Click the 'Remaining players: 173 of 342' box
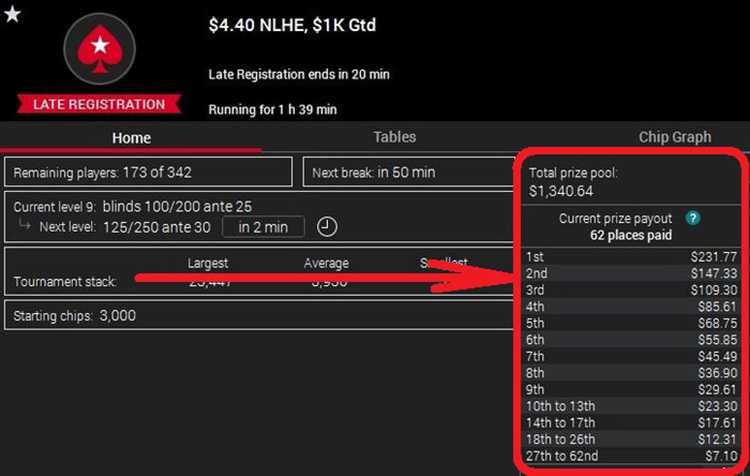This screenshot has width=750, height=476. 148,172
